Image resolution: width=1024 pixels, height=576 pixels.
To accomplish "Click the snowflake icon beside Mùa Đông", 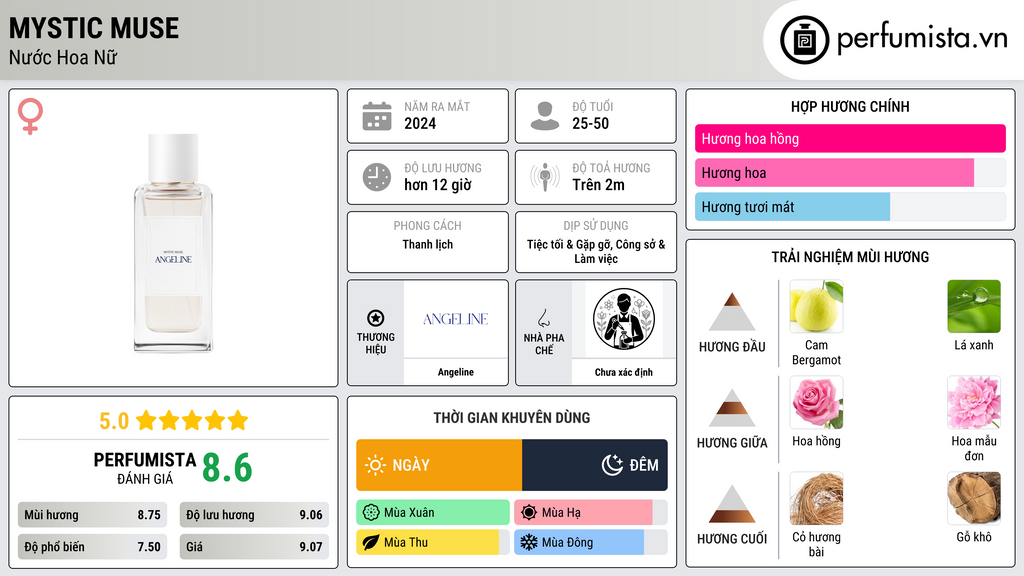I will click(529, 543).
